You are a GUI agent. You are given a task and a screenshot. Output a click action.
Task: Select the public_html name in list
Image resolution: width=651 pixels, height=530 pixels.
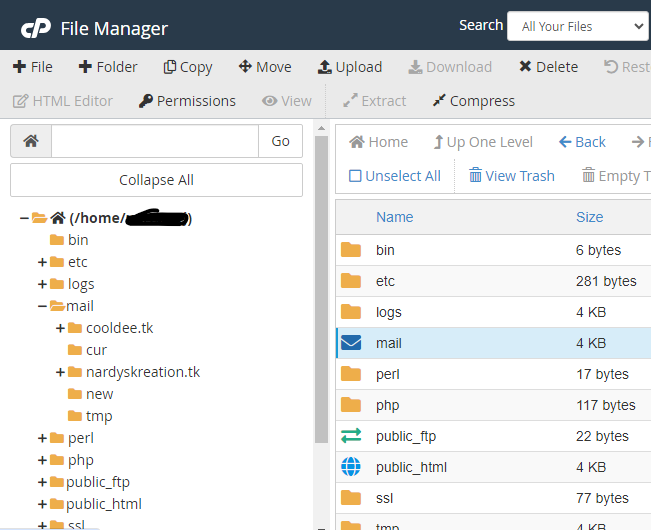(x=411, y=467)
